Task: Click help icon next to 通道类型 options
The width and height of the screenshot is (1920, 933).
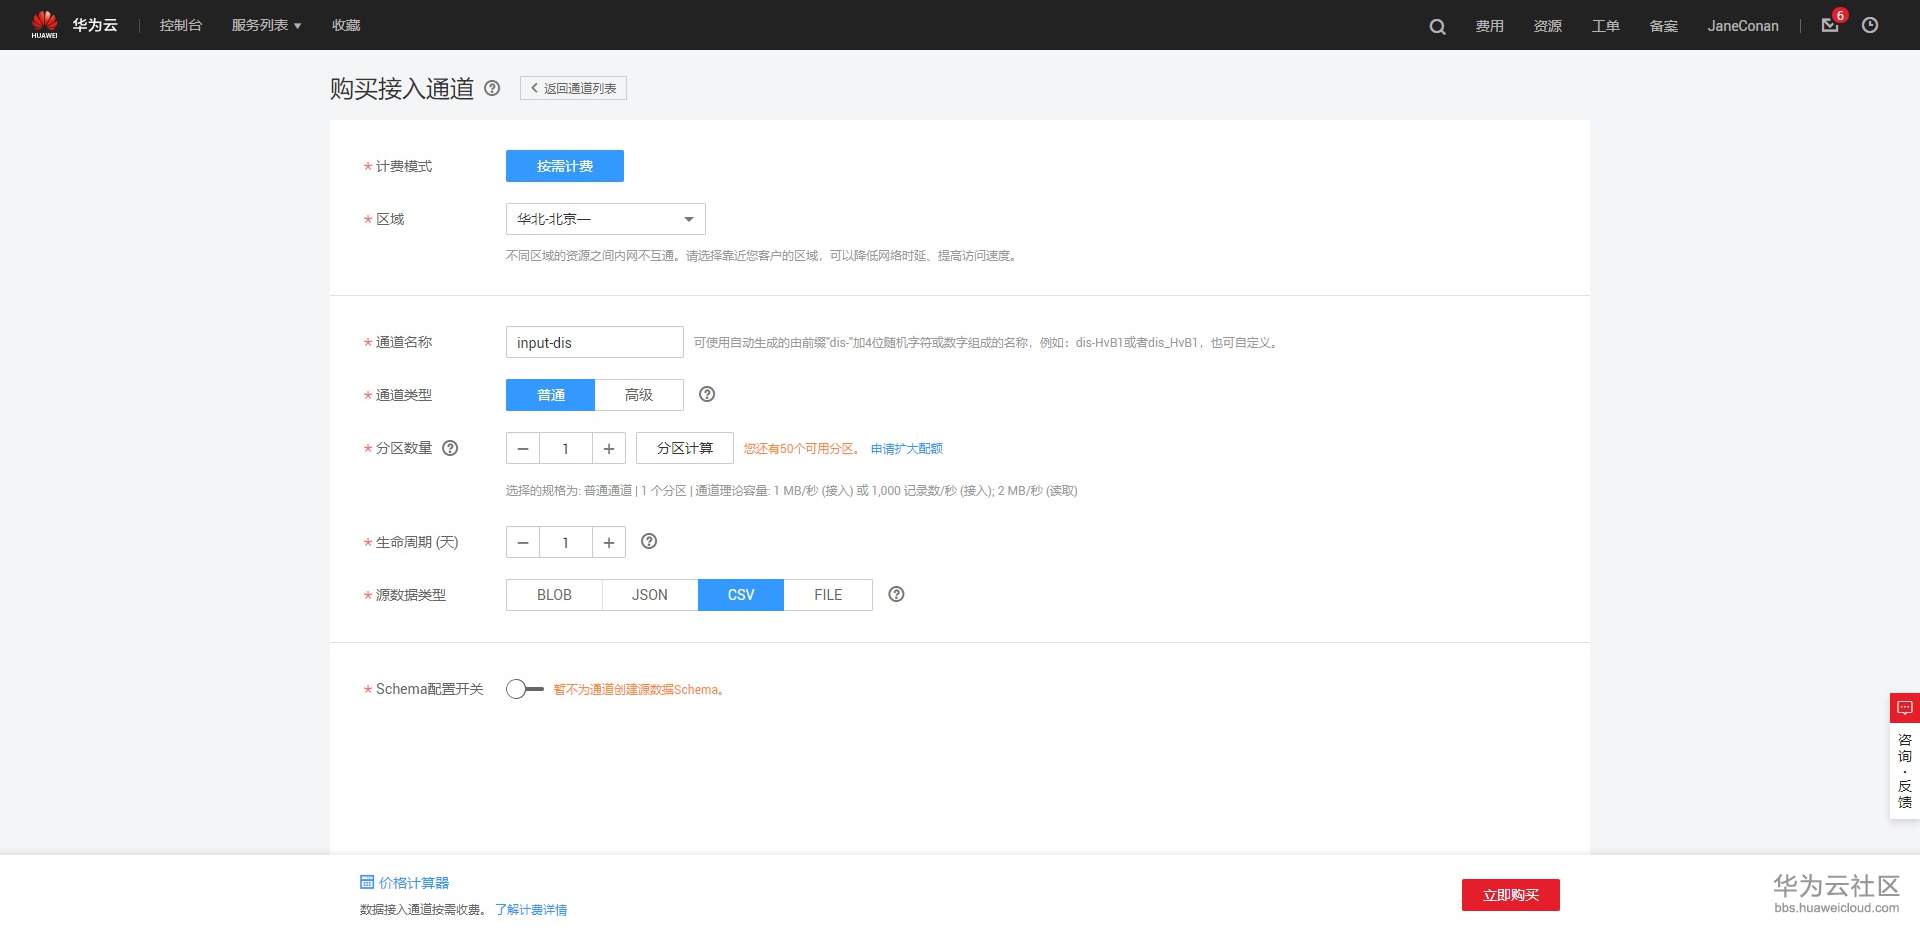Action: [707, 394]
